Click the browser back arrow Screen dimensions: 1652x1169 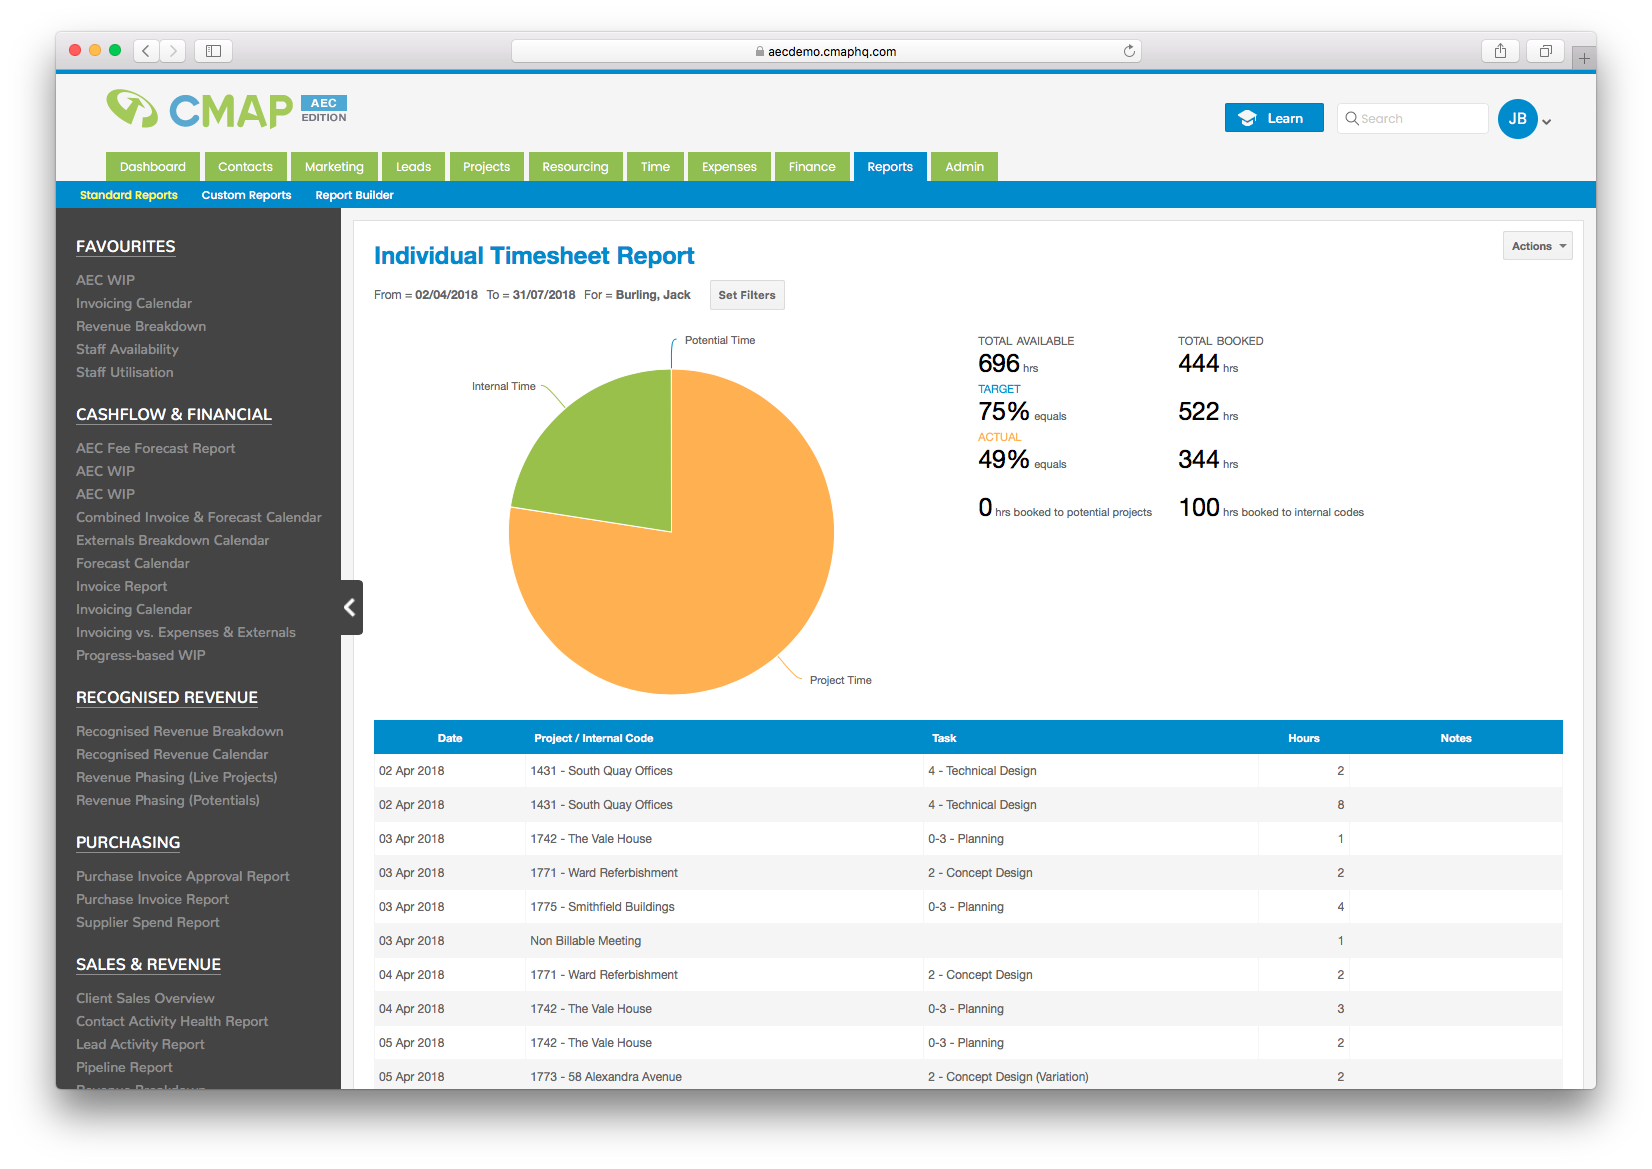click(x=145, y=50)
